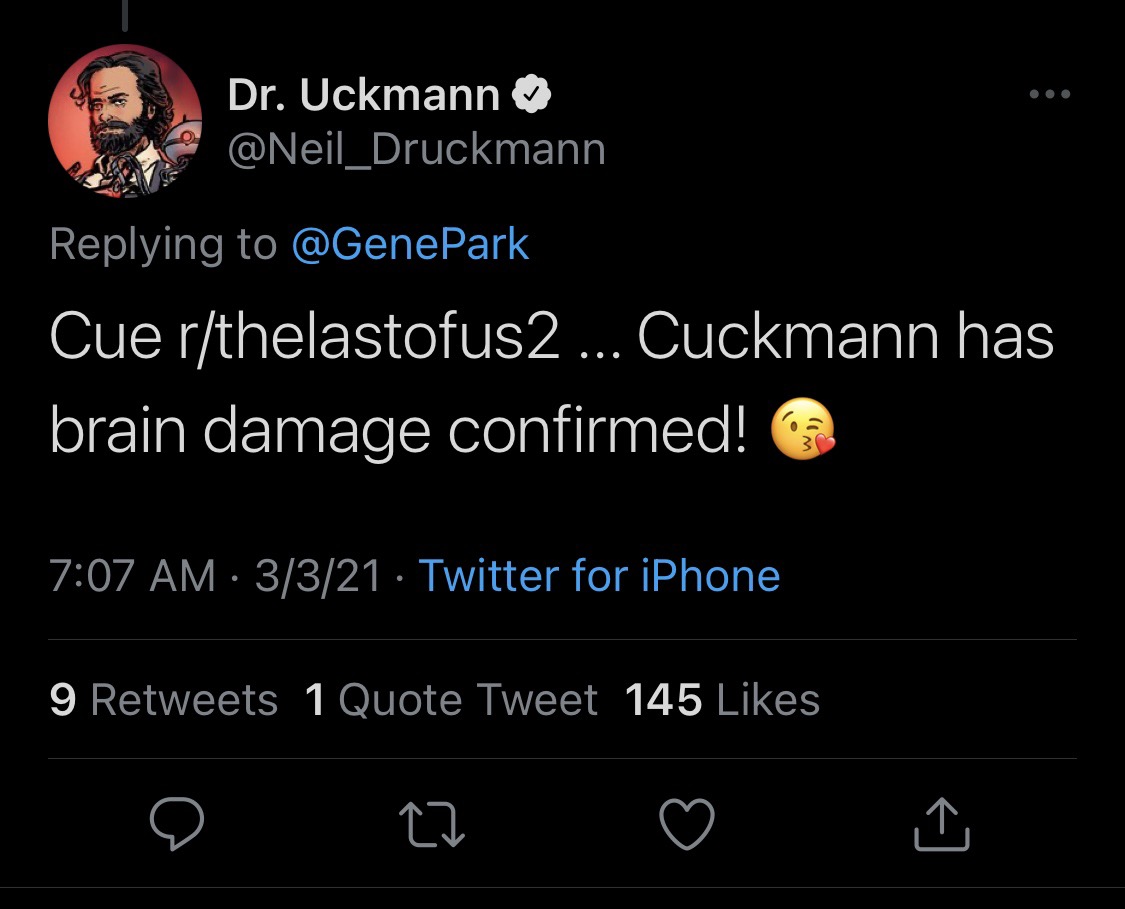Show the 1 Quote Tweet
The height and width of the screenshot is (909, 1125).
[451, 700]
